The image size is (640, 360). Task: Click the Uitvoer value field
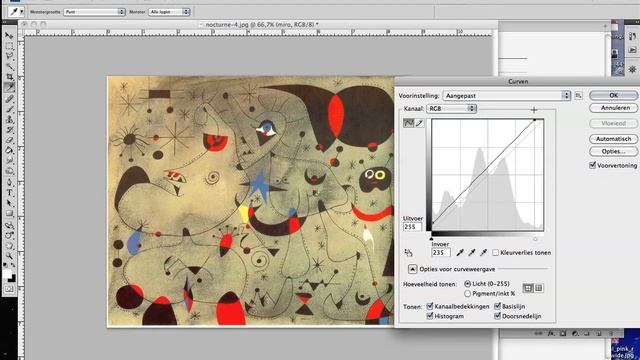coord(413,227)
